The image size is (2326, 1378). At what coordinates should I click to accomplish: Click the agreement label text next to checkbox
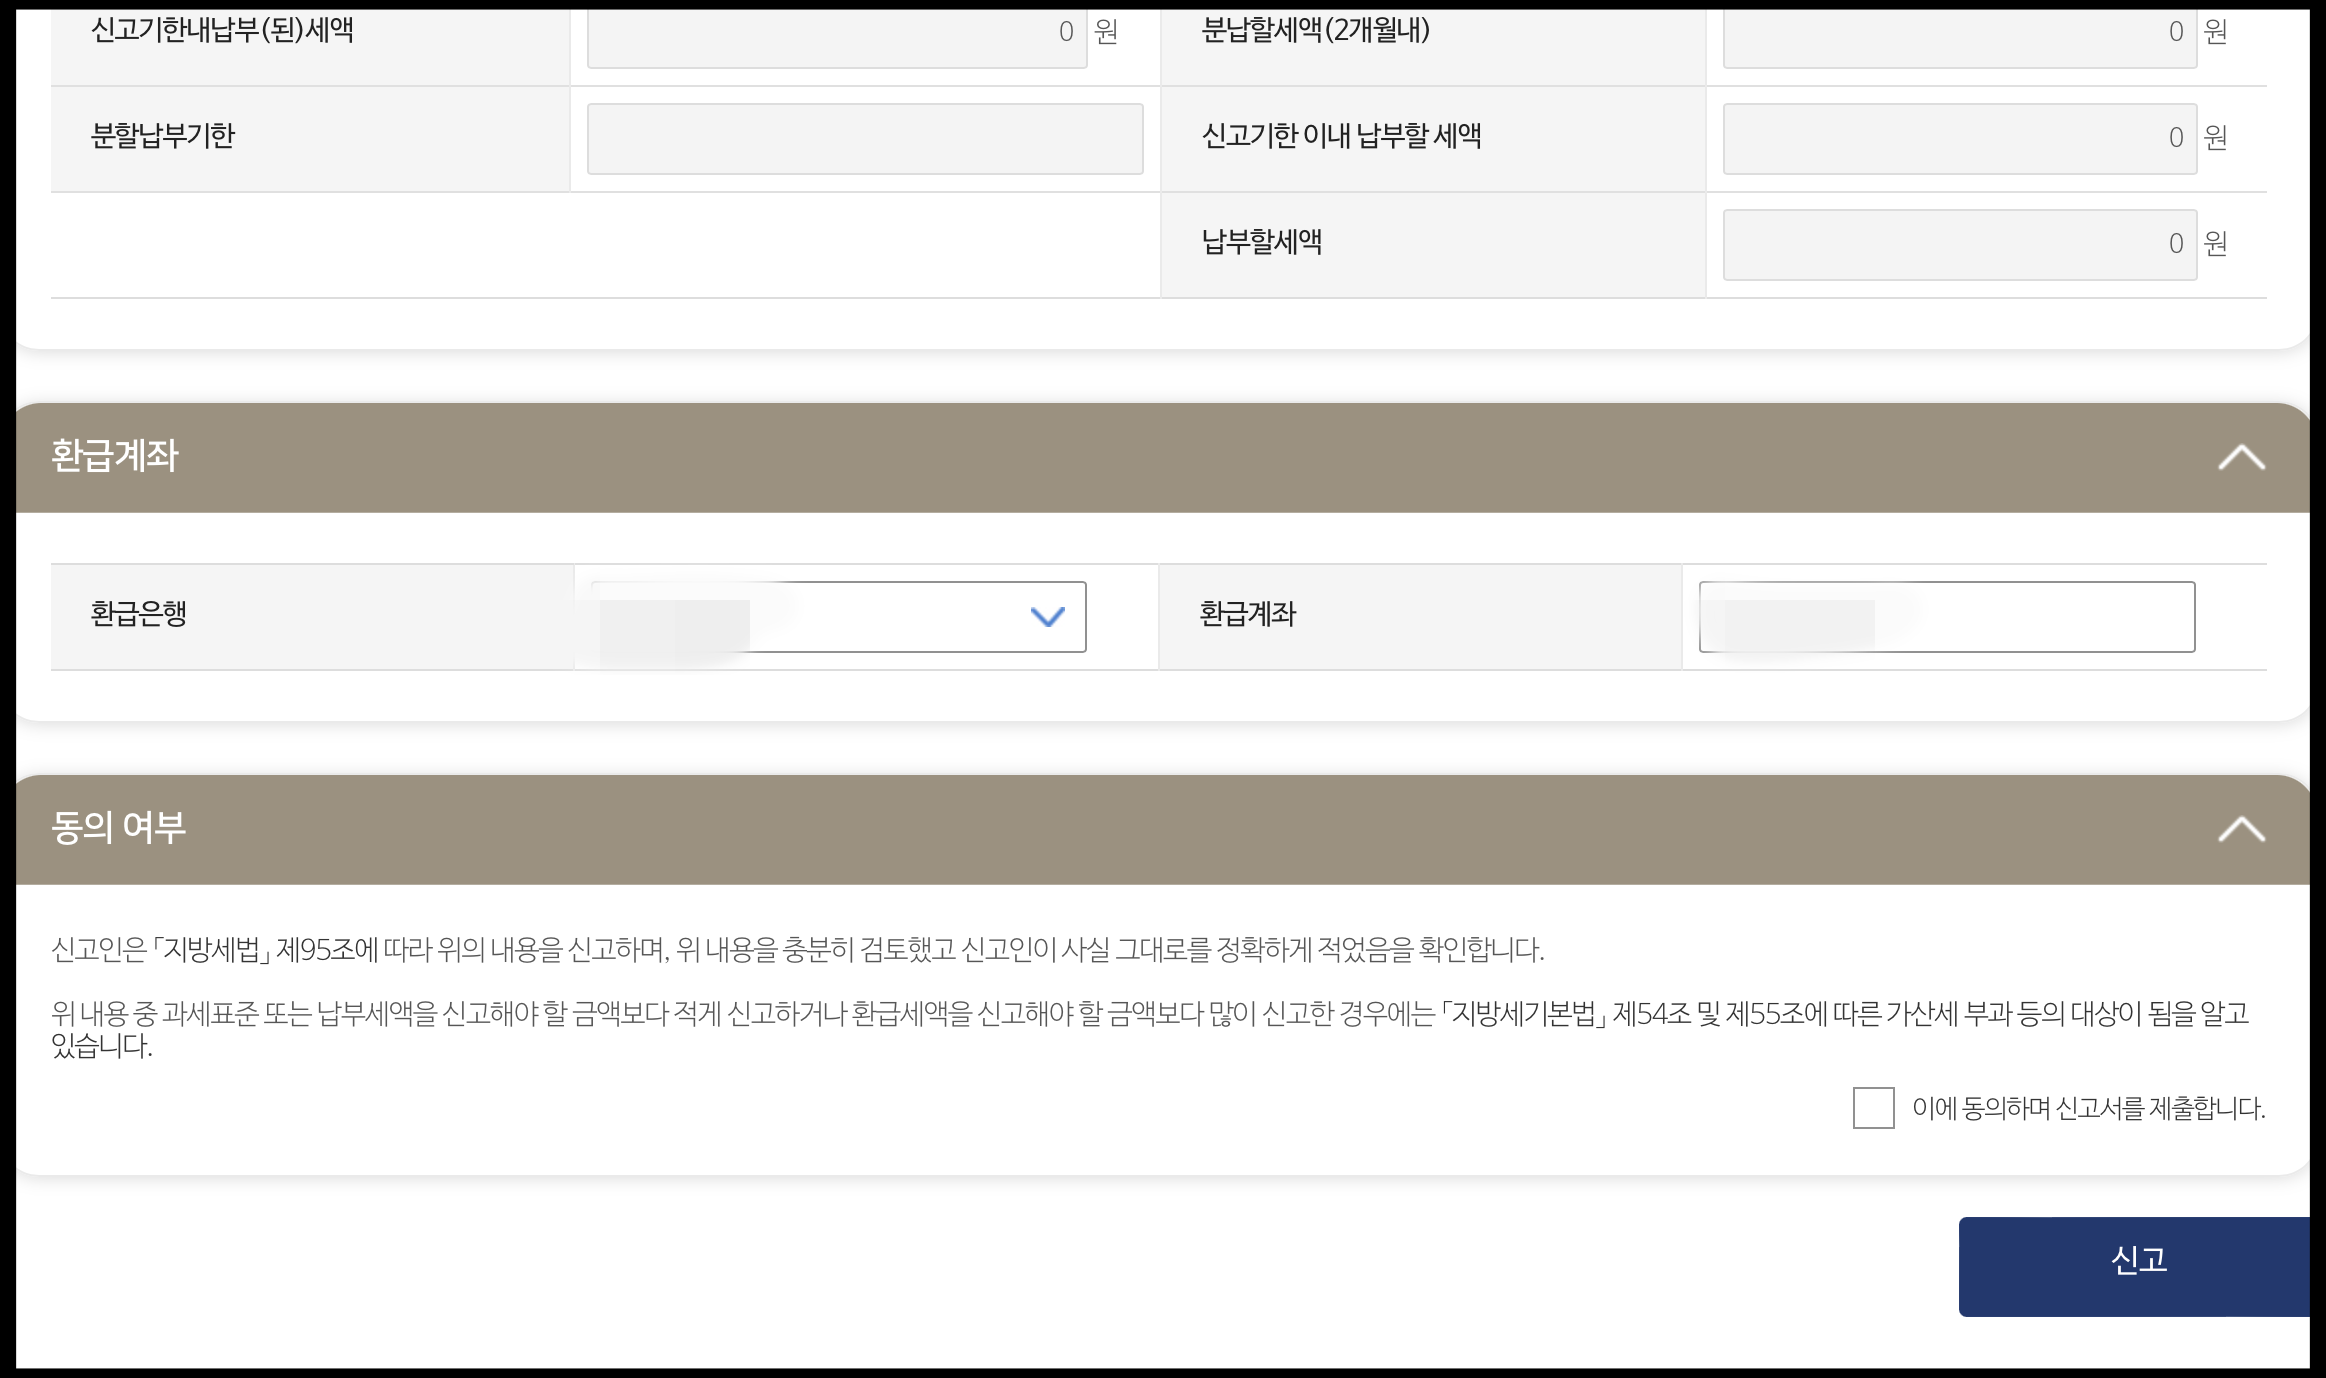click(x=2088, y=1108)
